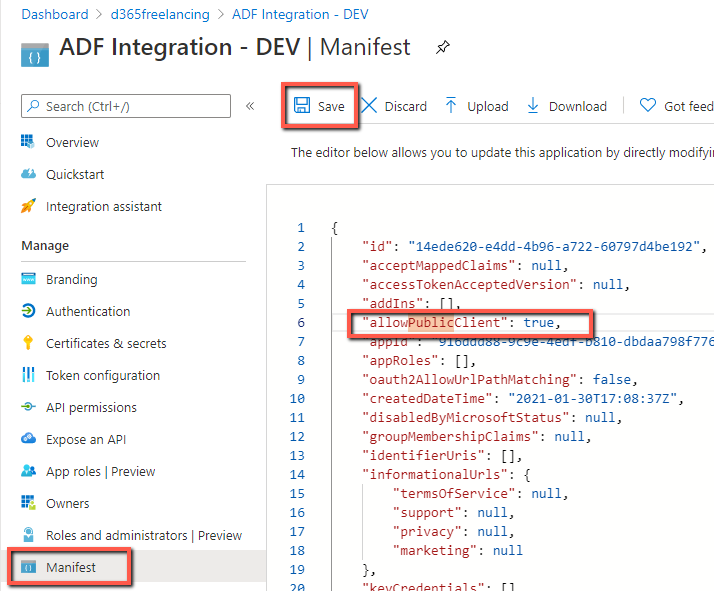Click "identifierUris" on line 13
Viewport: 714px width, 591px height.
point(423,455)
